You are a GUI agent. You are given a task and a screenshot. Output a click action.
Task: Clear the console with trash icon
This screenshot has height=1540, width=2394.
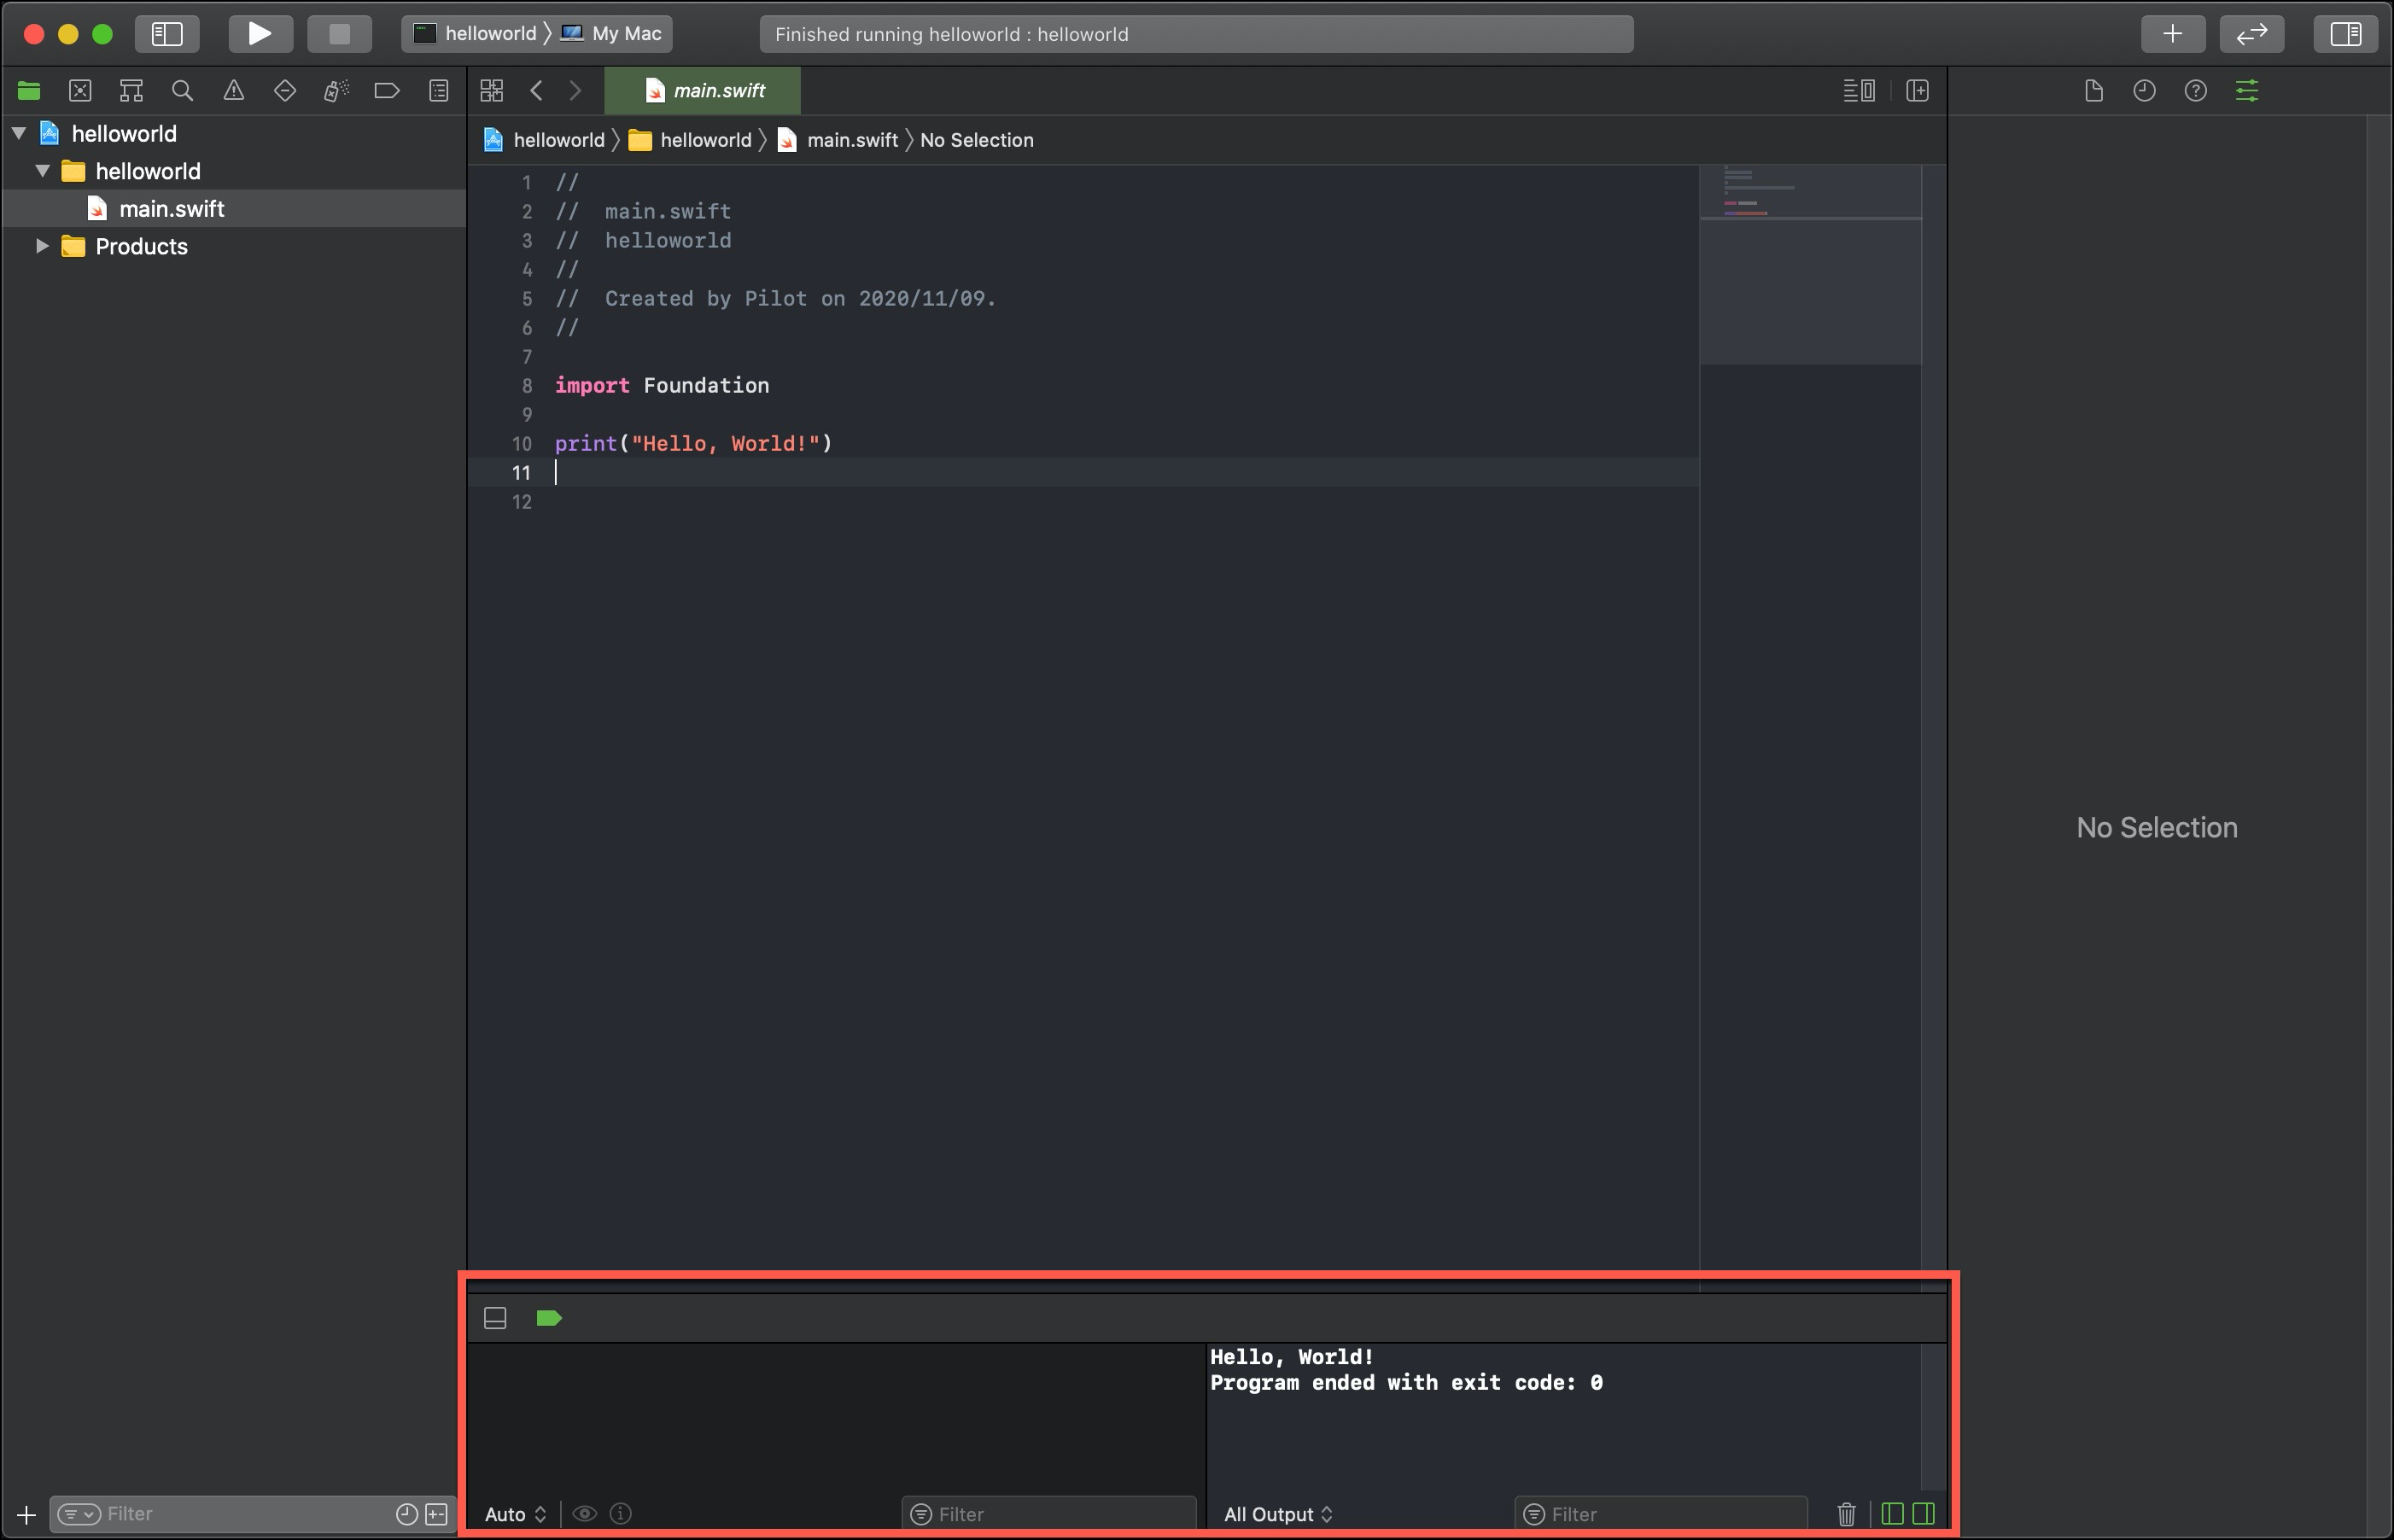[1846, 1514]
